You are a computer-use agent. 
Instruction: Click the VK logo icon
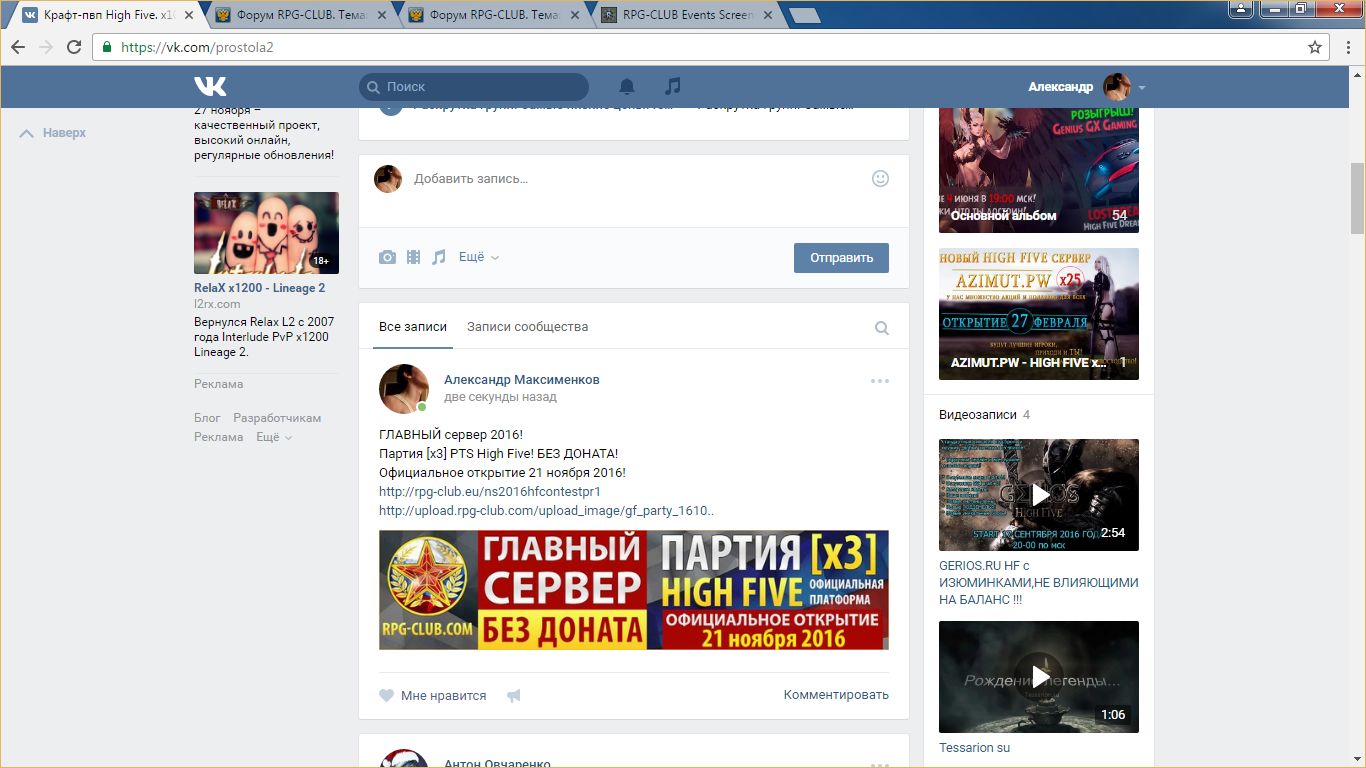(x=210, y=87)
